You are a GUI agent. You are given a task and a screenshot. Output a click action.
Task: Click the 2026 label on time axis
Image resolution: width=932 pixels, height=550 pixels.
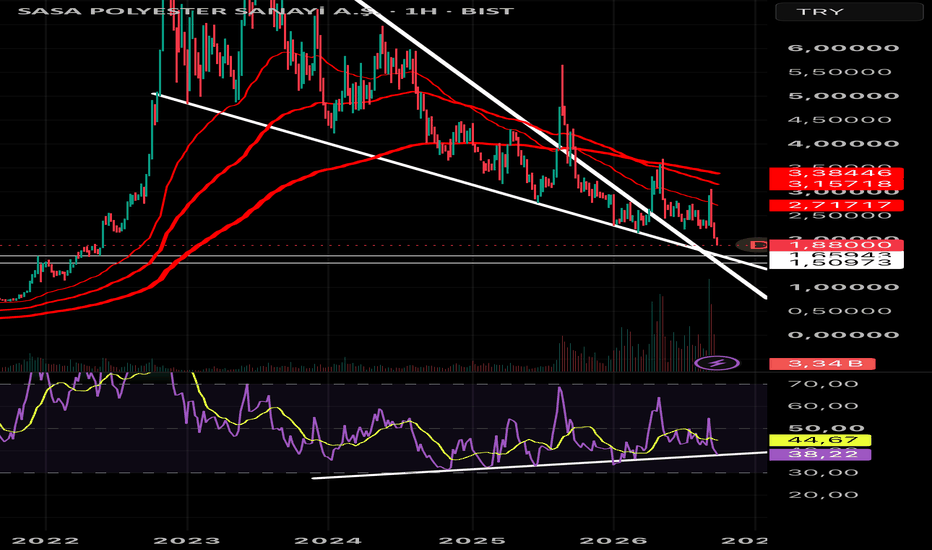tap(613, 540)
